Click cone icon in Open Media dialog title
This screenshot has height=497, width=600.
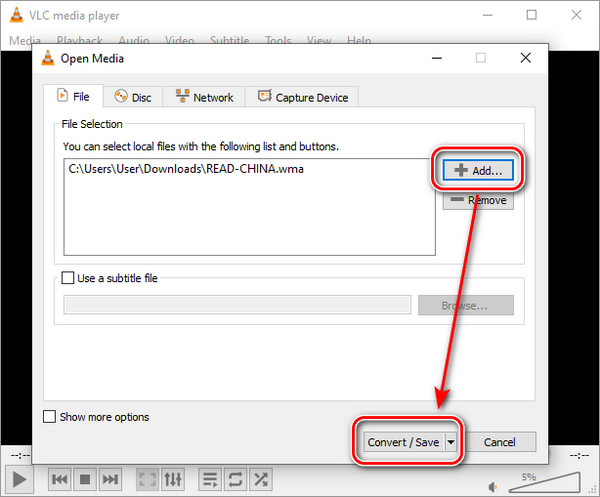coord(48,58)
